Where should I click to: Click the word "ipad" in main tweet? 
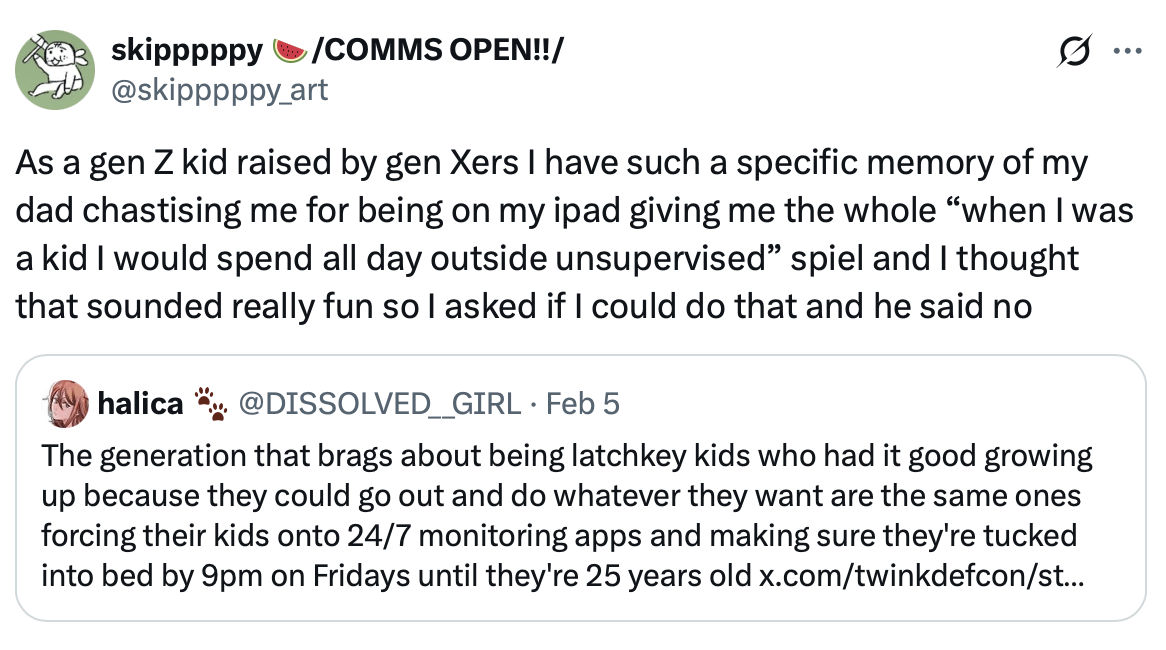tap(518, 210)
